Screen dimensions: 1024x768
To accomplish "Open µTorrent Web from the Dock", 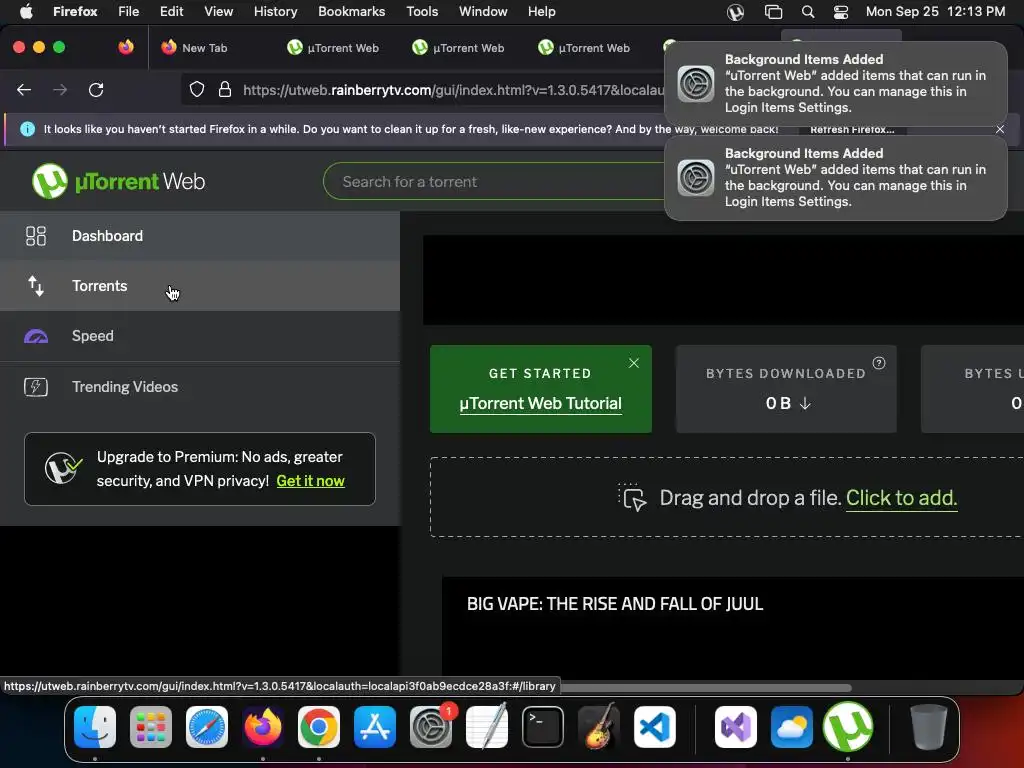I will click(x=848, y=727).
